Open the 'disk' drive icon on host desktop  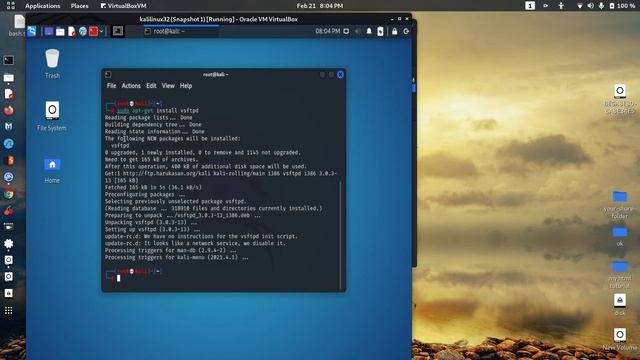pos(620,304)
